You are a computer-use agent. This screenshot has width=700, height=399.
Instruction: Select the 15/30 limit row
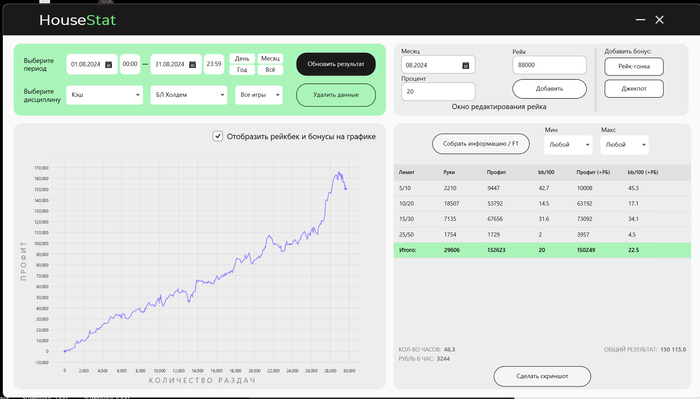pos(542,219)
